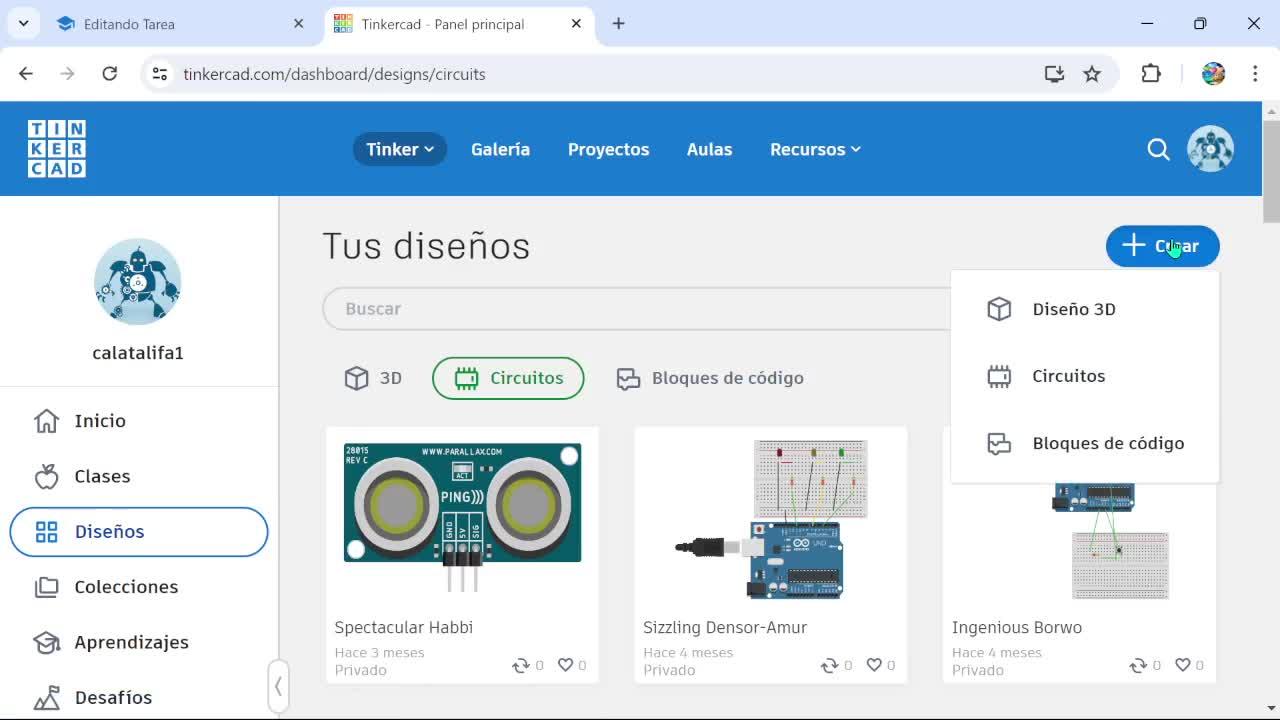This screenshot has width=1280, height=720.
Task: Choose Bloques de código from Crear menu
Action: coord(1085,443)
